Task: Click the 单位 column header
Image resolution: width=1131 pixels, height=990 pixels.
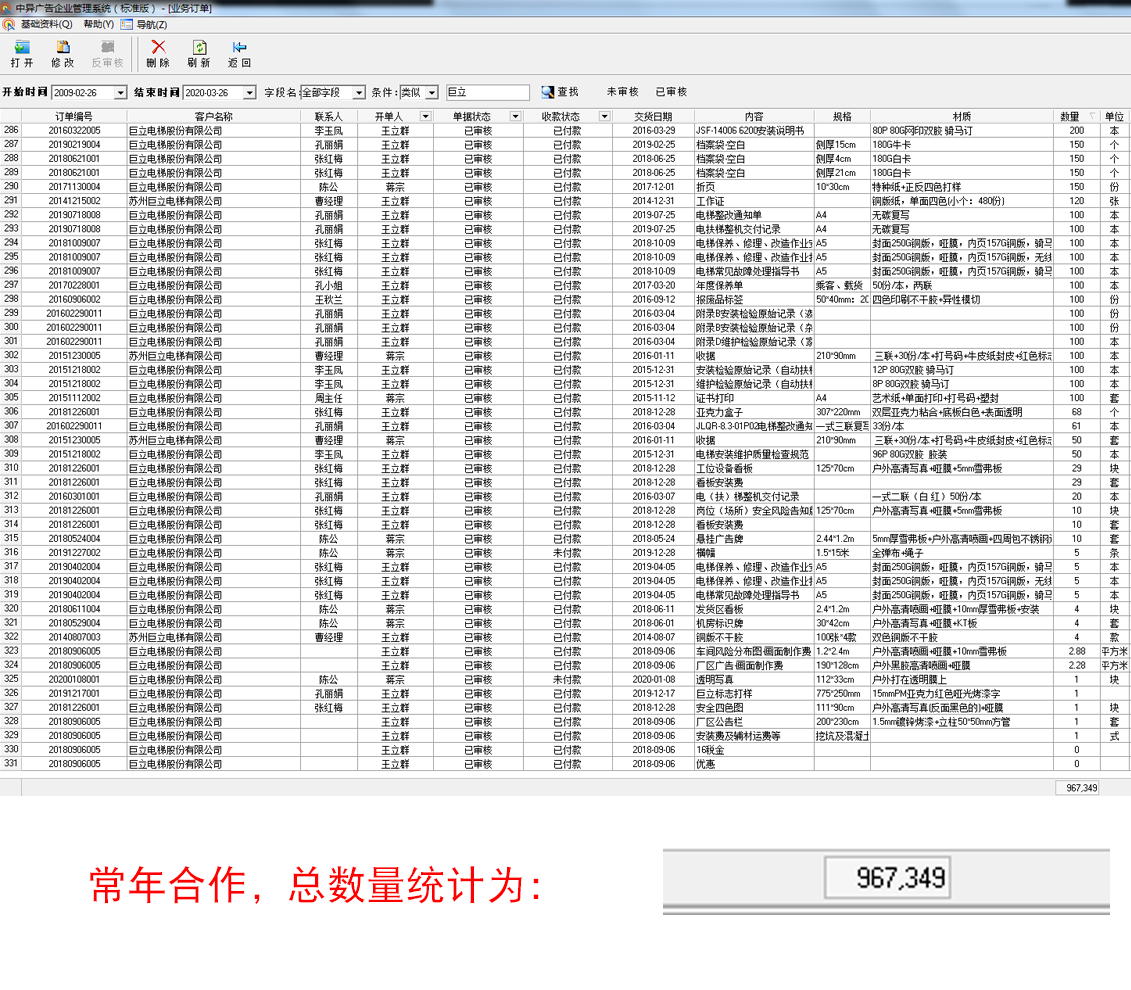Action: pyautogui.click(x=1114, y=116)
